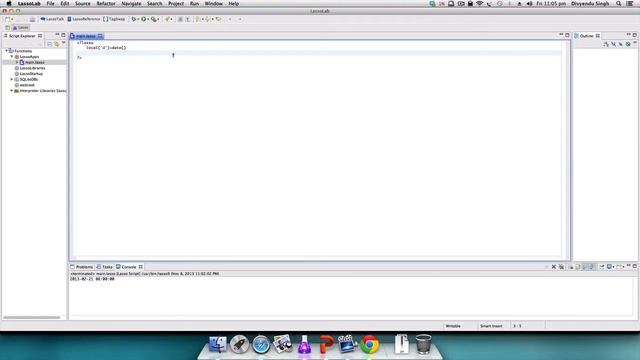Toggle Hide Fields icon in Outline toolbar

(x=613, y=44)
